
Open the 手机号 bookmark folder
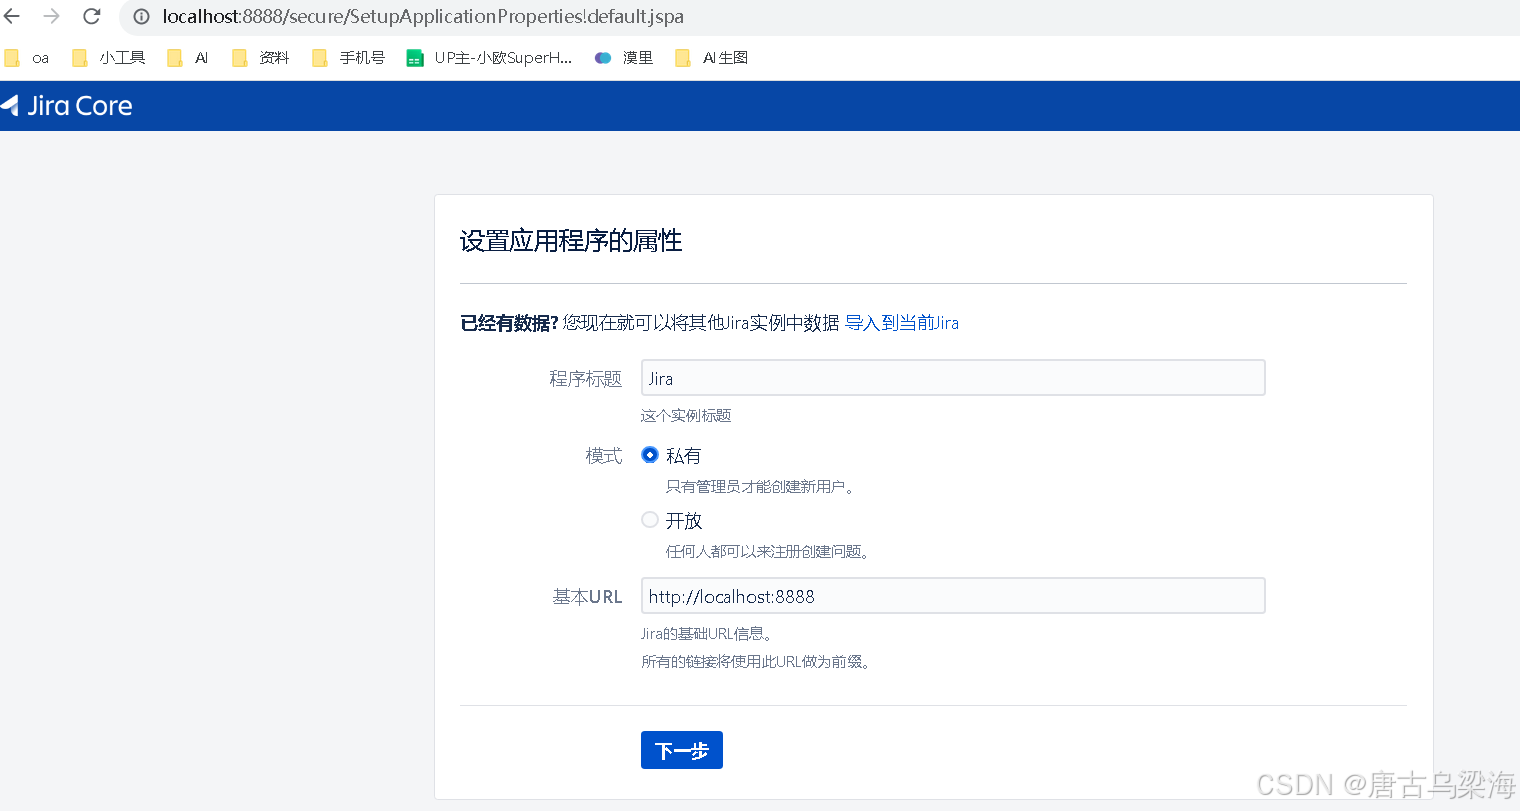pyautogui.click(x=349, y=58)
